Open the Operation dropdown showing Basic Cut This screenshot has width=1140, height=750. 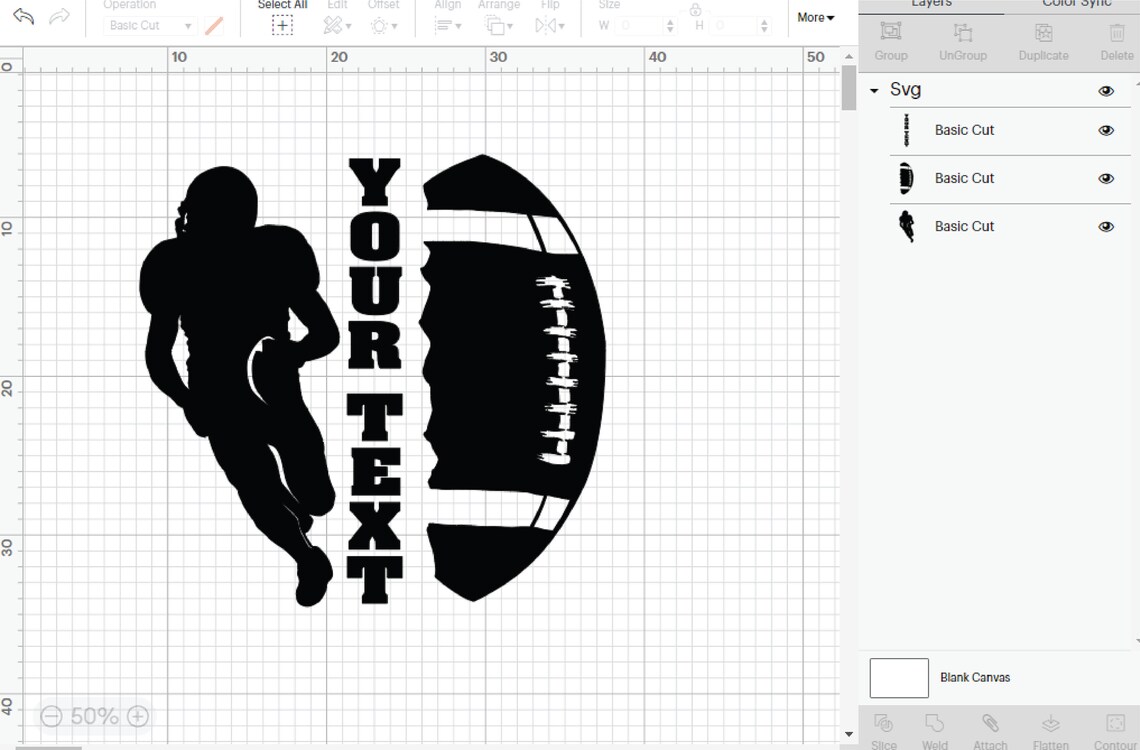coord(150,25)
